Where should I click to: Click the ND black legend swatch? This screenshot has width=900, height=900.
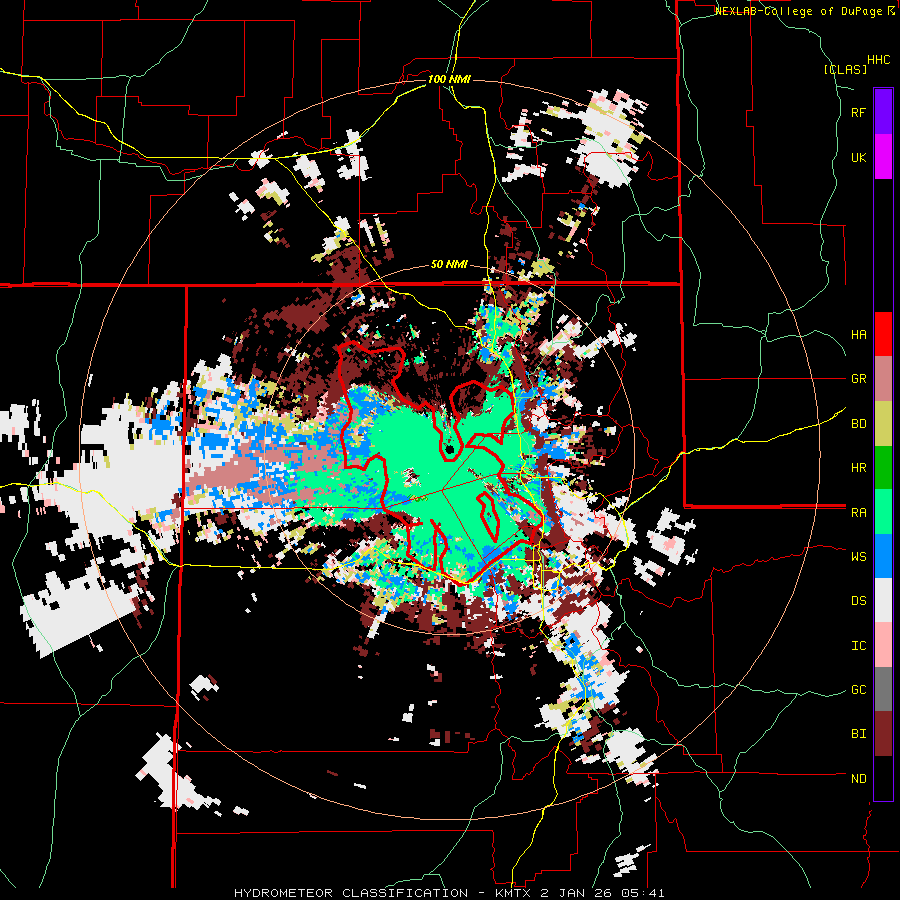coord(883,778)
